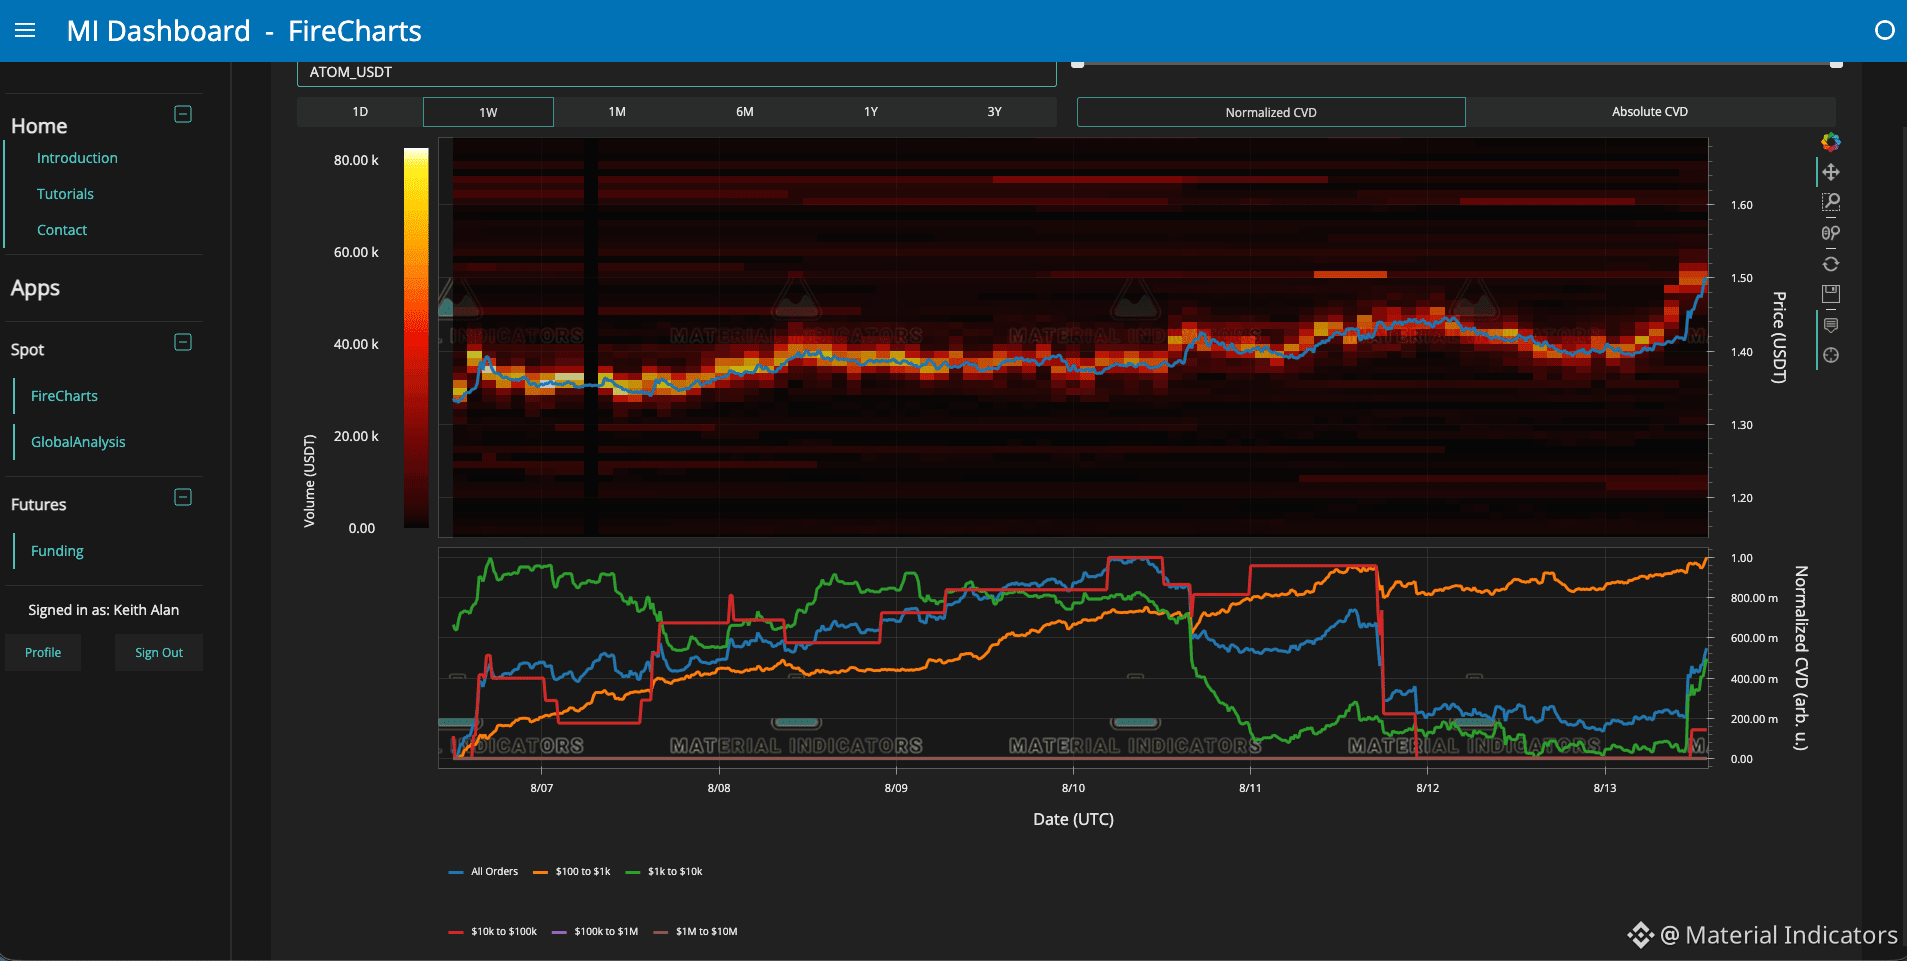Screen dimensions: 1907x961
Task: Toggle $10k to $100k legend series
Action: 493,932
